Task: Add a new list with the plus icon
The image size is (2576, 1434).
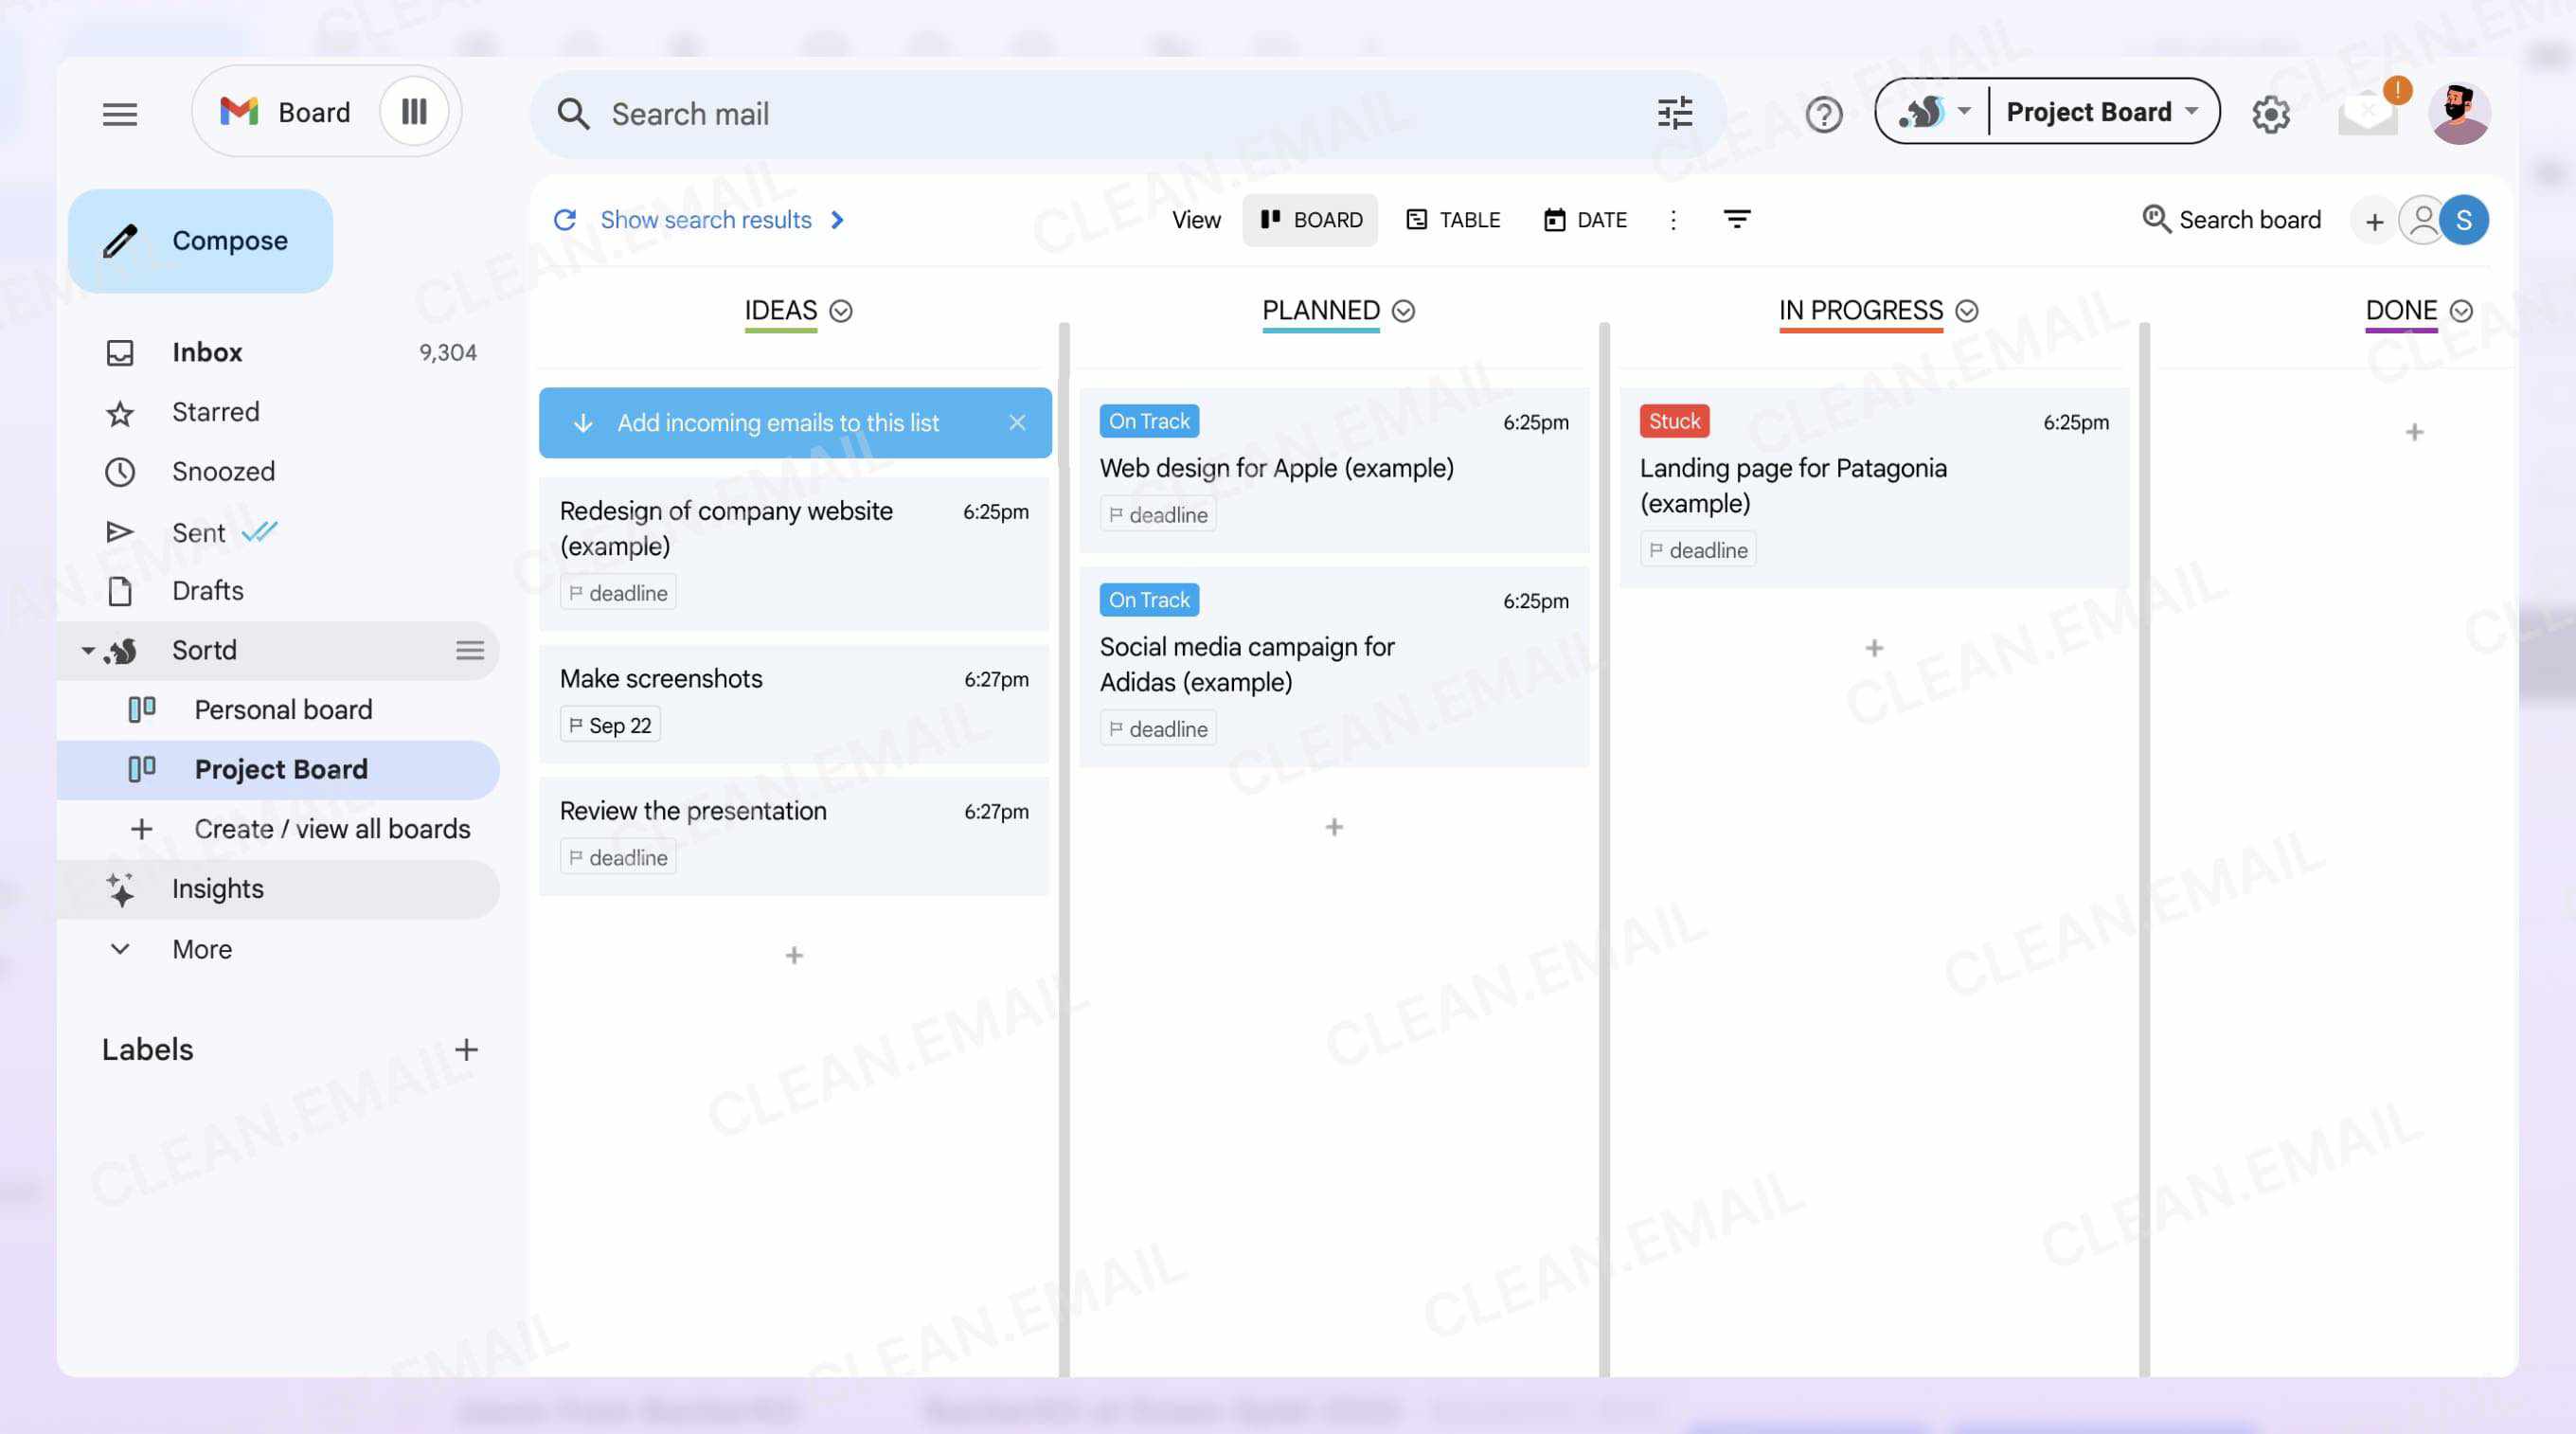Action: point(2374,220)
